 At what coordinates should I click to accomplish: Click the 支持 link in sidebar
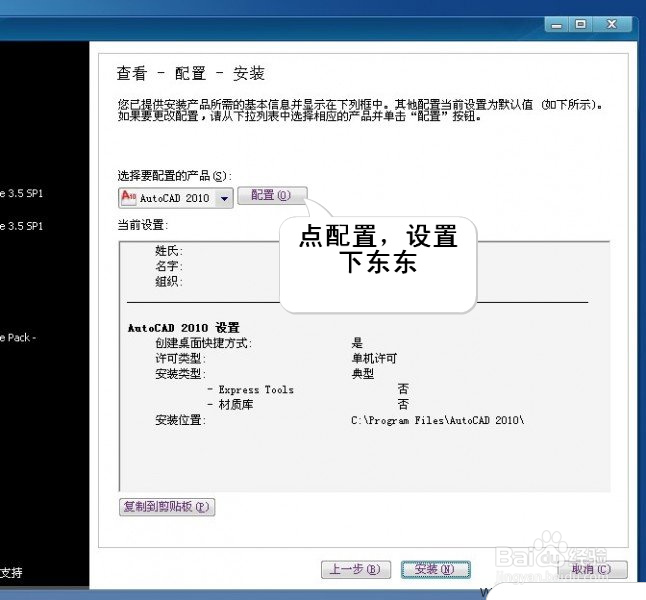(12, 572)
